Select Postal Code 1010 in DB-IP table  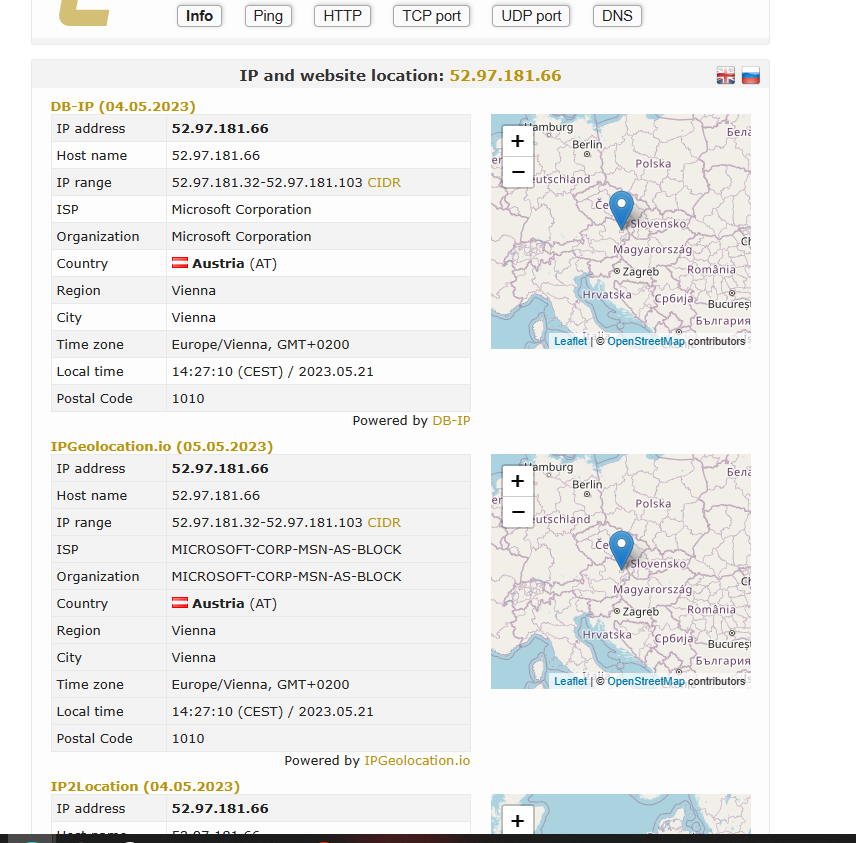pos(188,399)
